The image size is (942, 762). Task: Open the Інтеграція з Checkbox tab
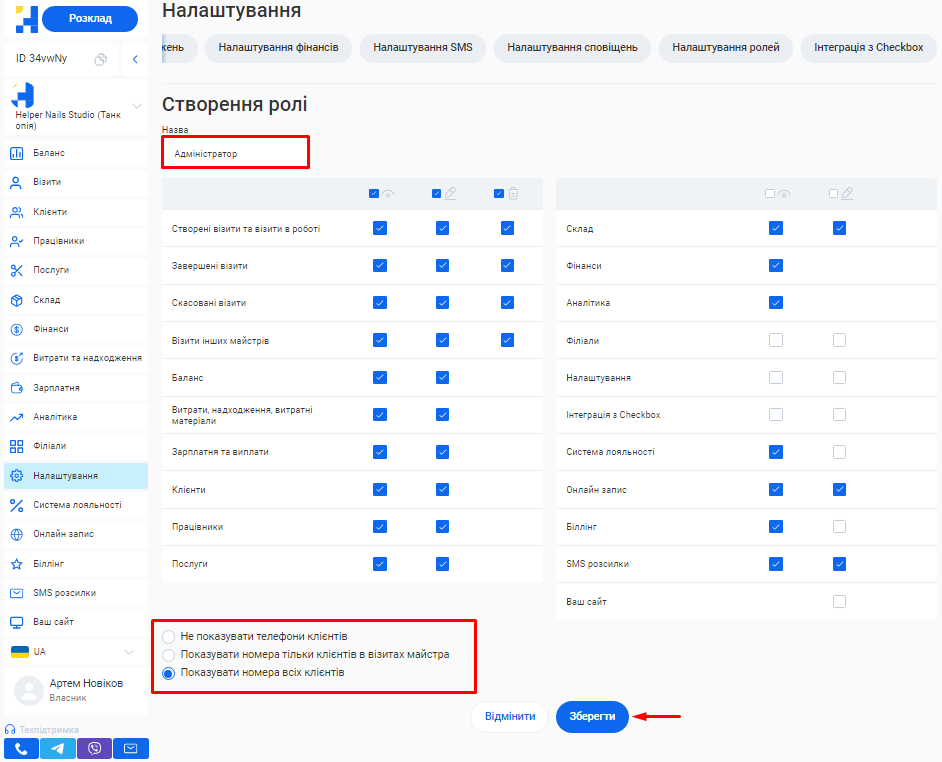point(868,48)
